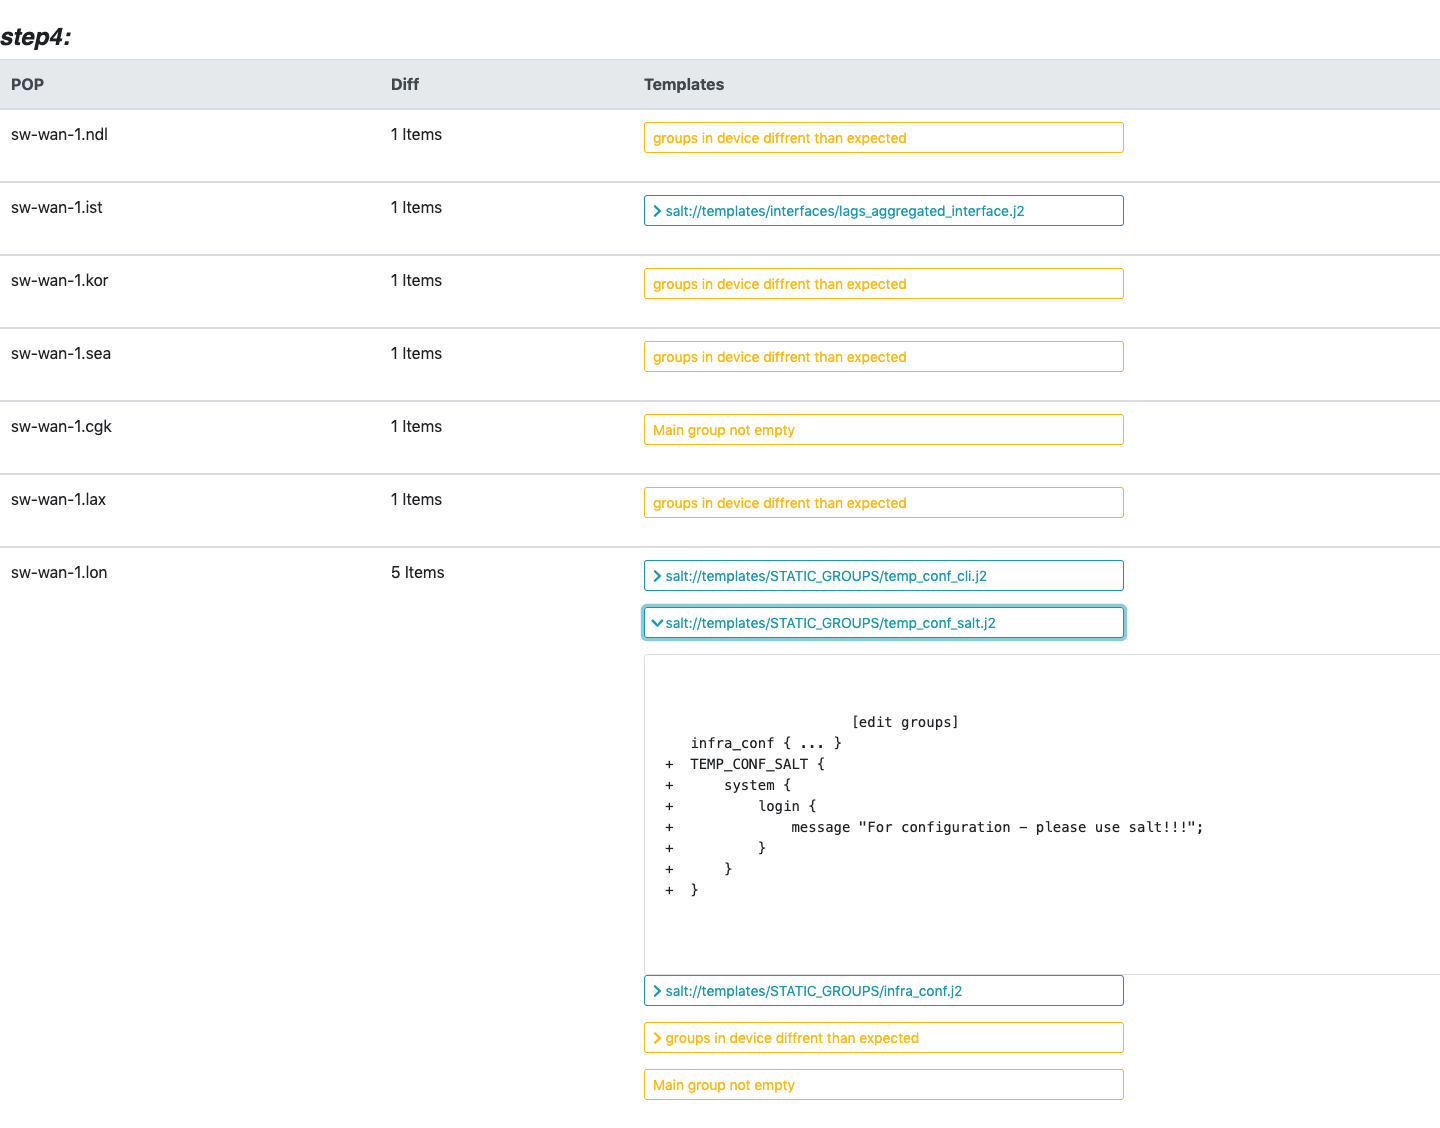Click the Diff column header
1440x1128 pixels.
(405, 85)
